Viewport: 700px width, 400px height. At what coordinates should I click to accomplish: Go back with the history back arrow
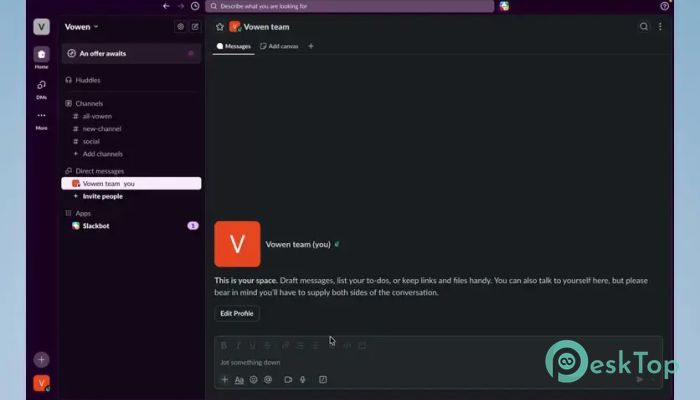point(166,6)
